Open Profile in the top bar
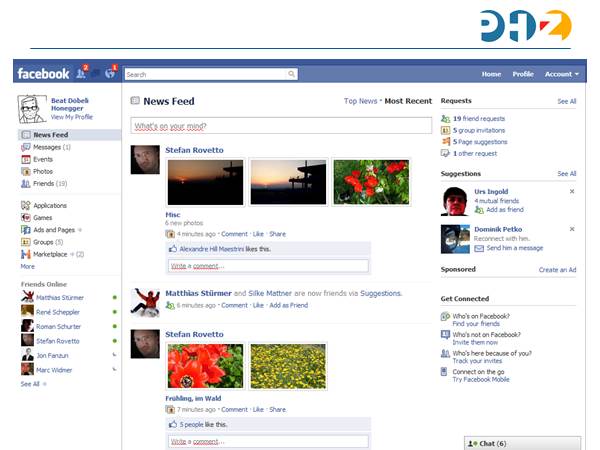The width and height of the screenshot is (600, 450). 523,74
